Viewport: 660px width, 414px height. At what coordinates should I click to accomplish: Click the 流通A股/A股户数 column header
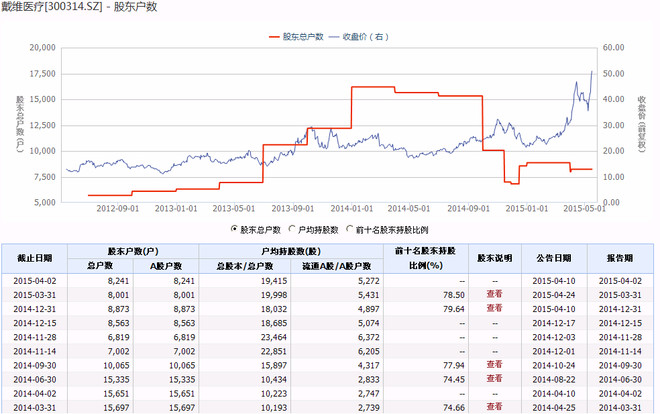coord(337,266)
